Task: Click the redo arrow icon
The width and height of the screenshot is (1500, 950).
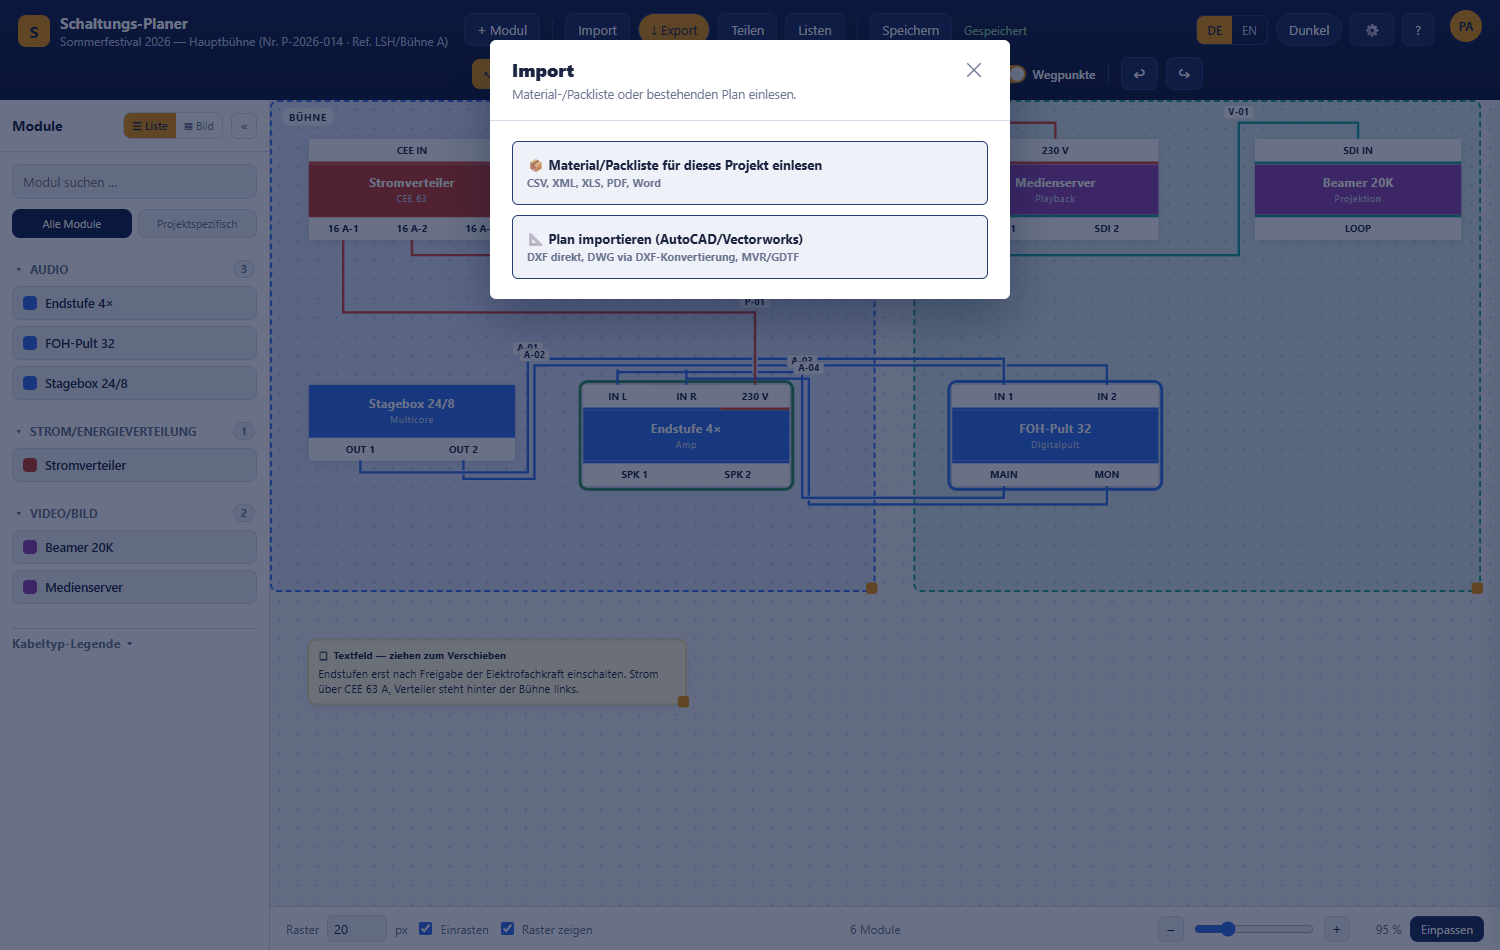Action: (1184, 74)
